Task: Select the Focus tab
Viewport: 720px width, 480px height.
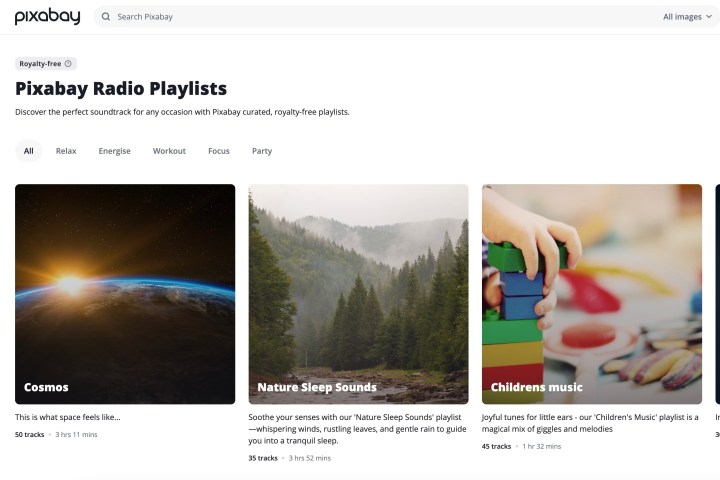Action: point(219,151)
